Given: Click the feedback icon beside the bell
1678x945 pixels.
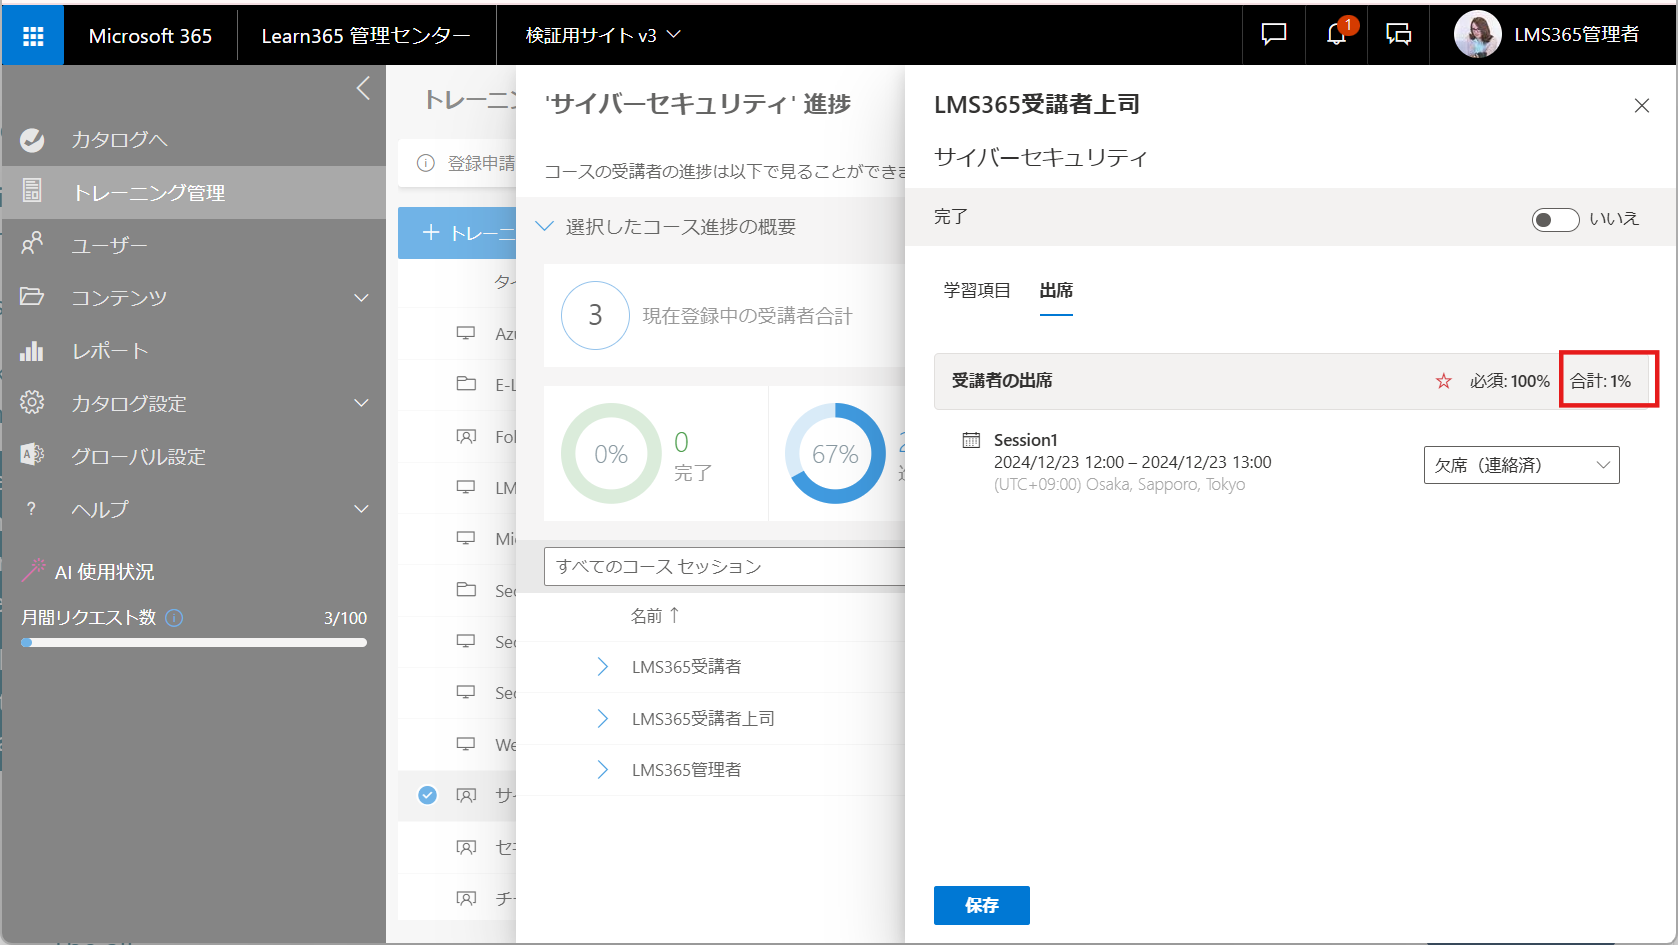Looking at the screenshot, I should point(1398,35).
